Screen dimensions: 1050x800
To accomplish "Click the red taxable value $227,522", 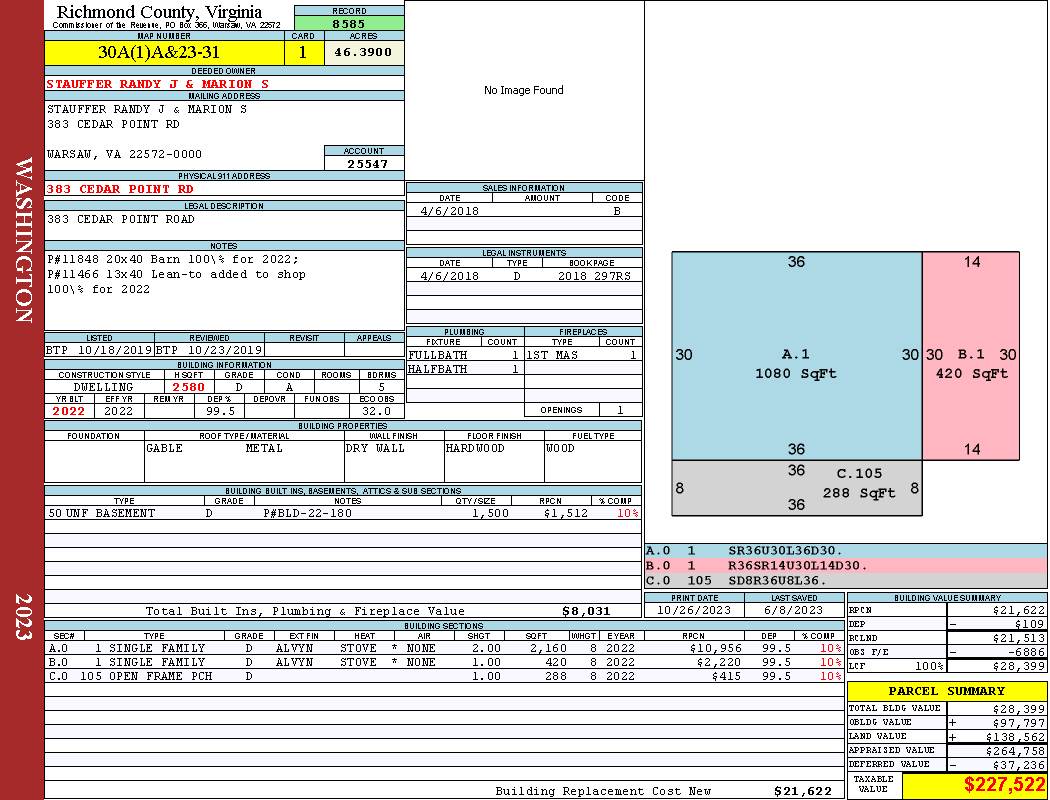I will tap(975, 785).
